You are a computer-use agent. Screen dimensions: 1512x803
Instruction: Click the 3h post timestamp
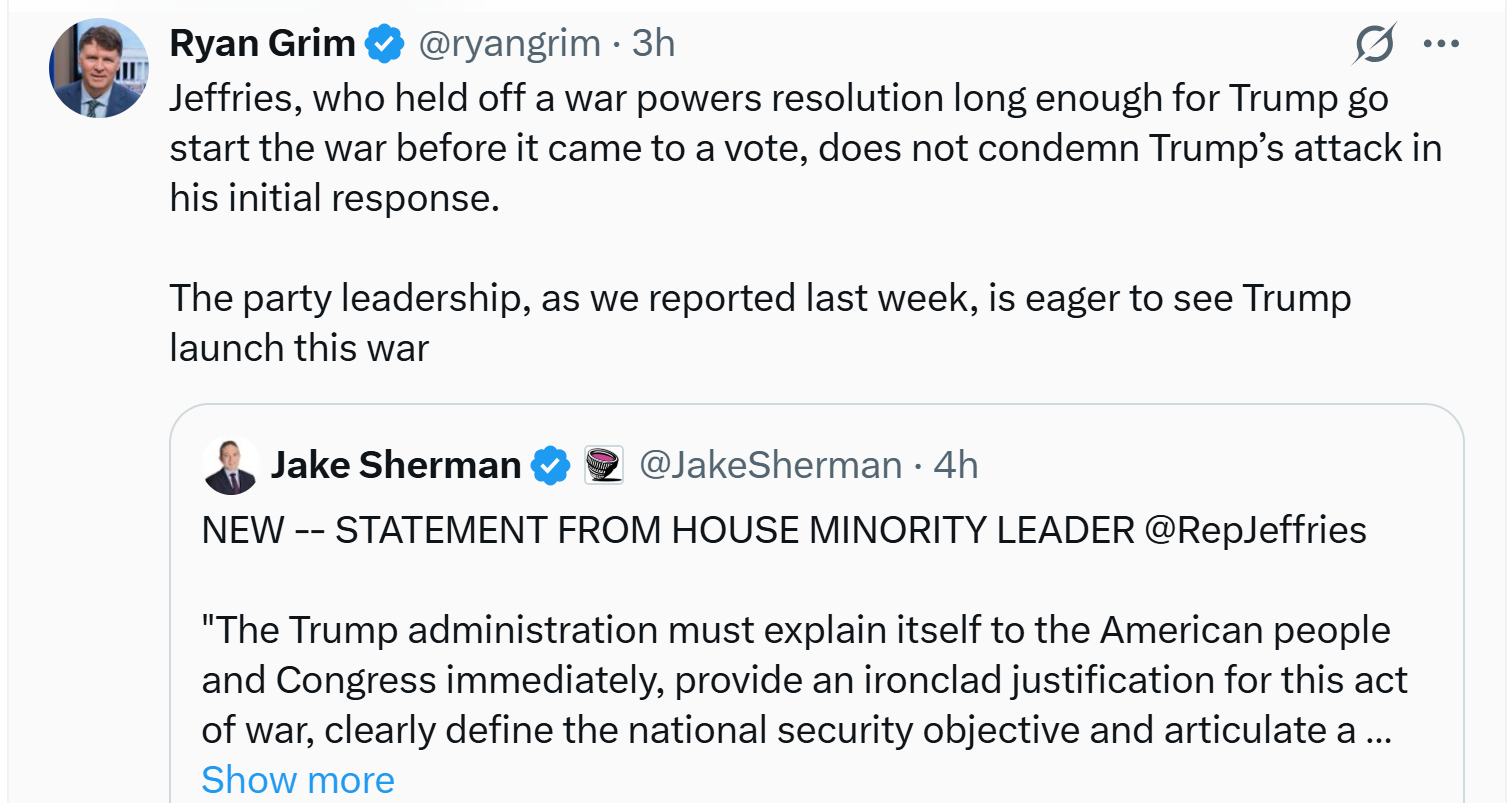654,43
